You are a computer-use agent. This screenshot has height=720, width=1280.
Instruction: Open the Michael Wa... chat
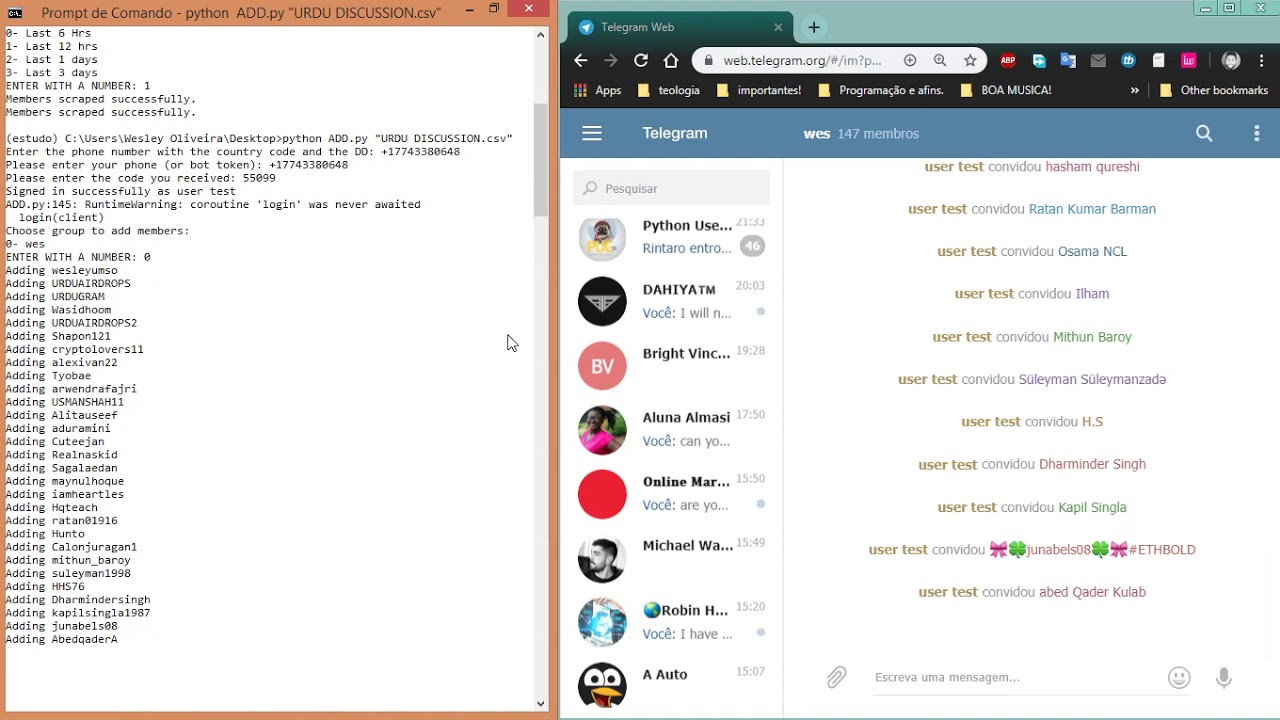[x=672, y=557]
